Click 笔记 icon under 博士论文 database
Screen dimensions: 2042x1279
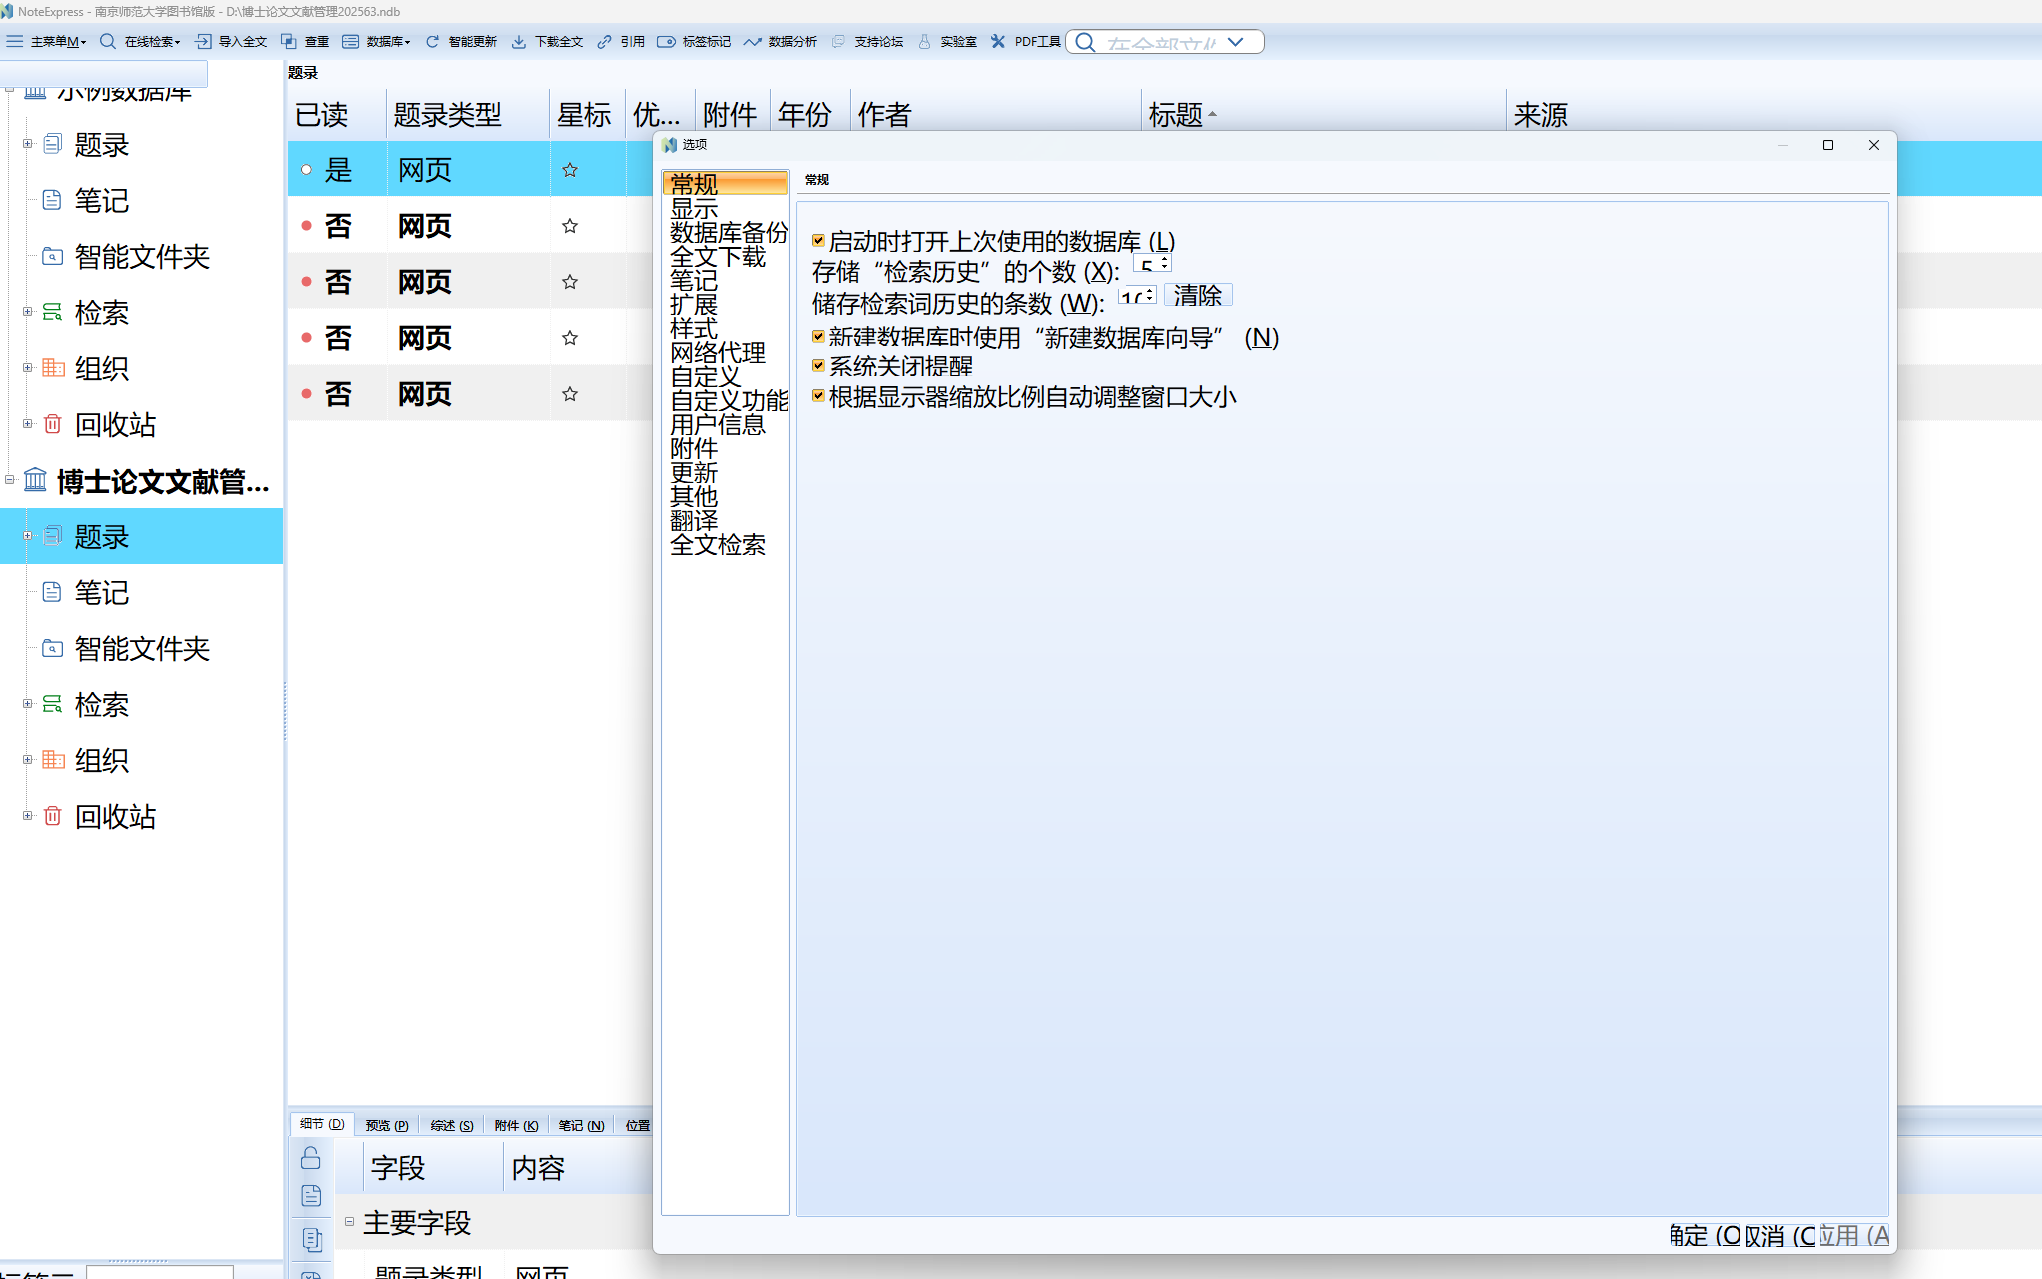(52, 592)
